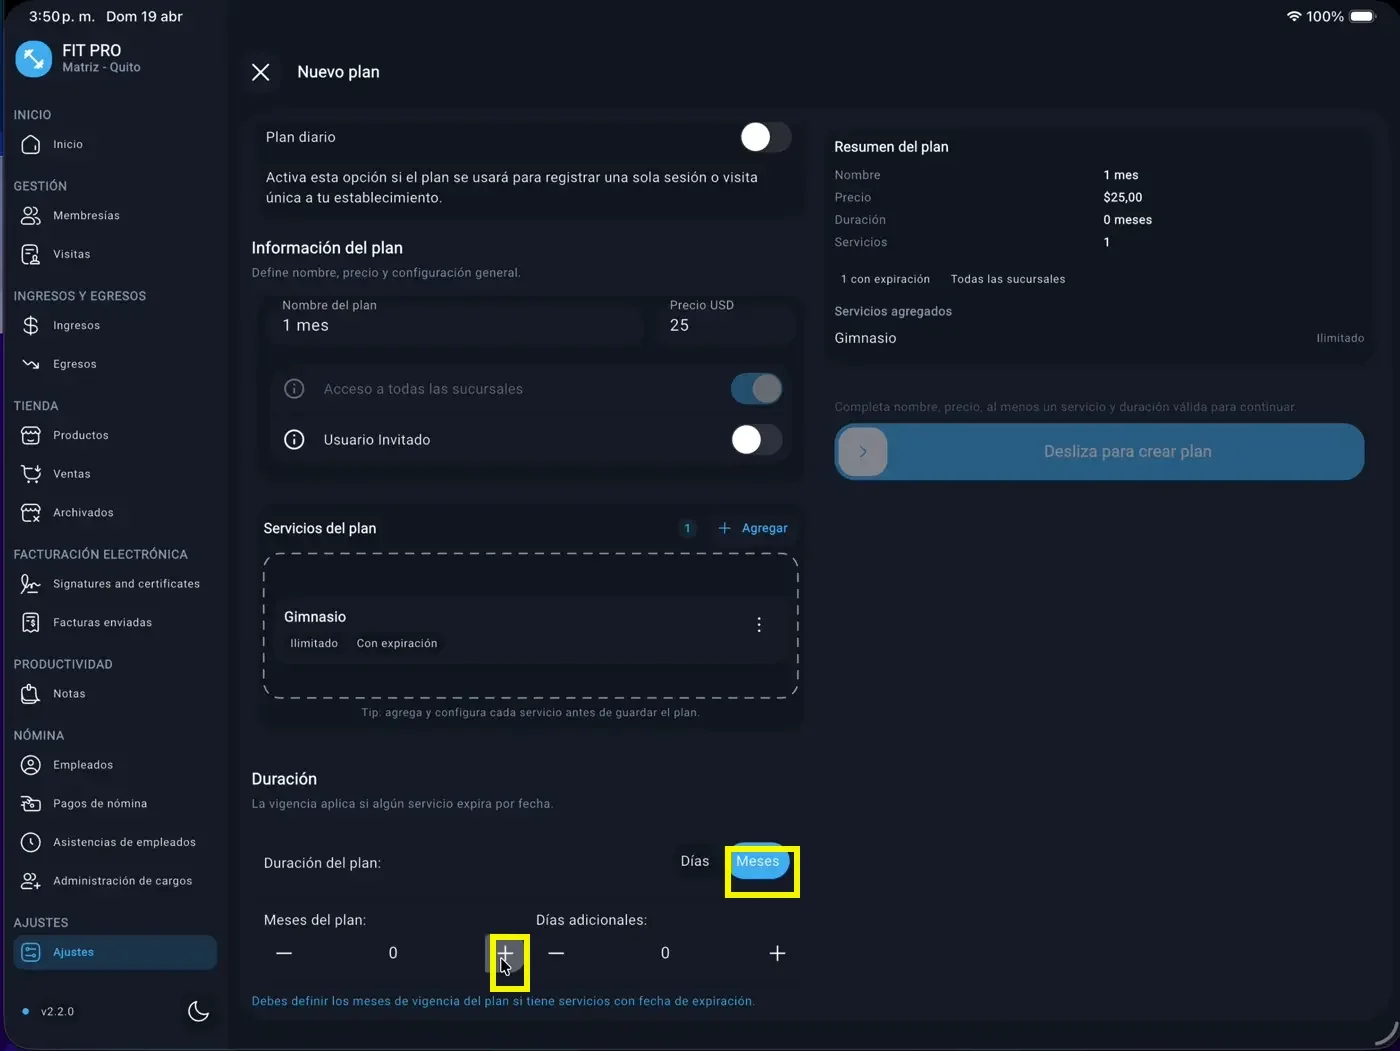The image size is (1400, 1051).
Task: Turn on Usuario Invitado switch
Action: click(756, 440)
